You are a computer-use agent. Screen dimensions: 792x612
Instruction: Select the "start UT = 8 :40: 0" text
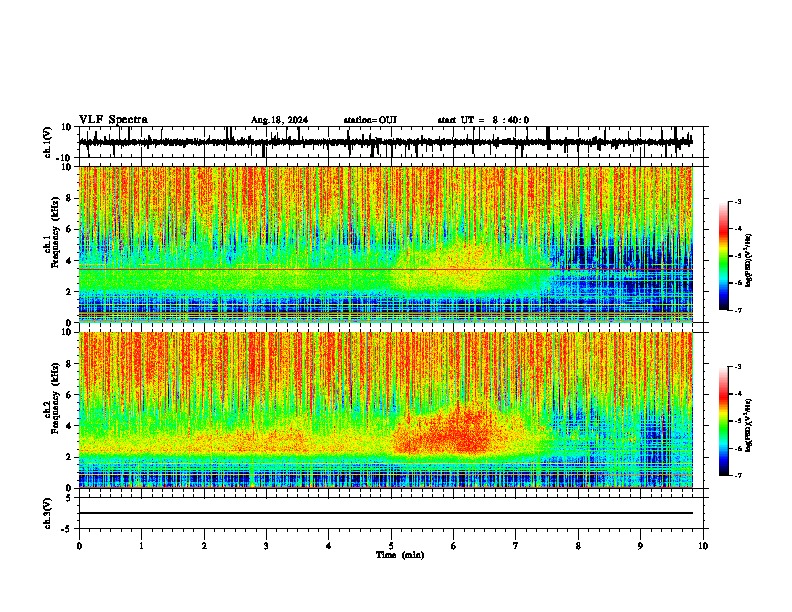[483, 120]
